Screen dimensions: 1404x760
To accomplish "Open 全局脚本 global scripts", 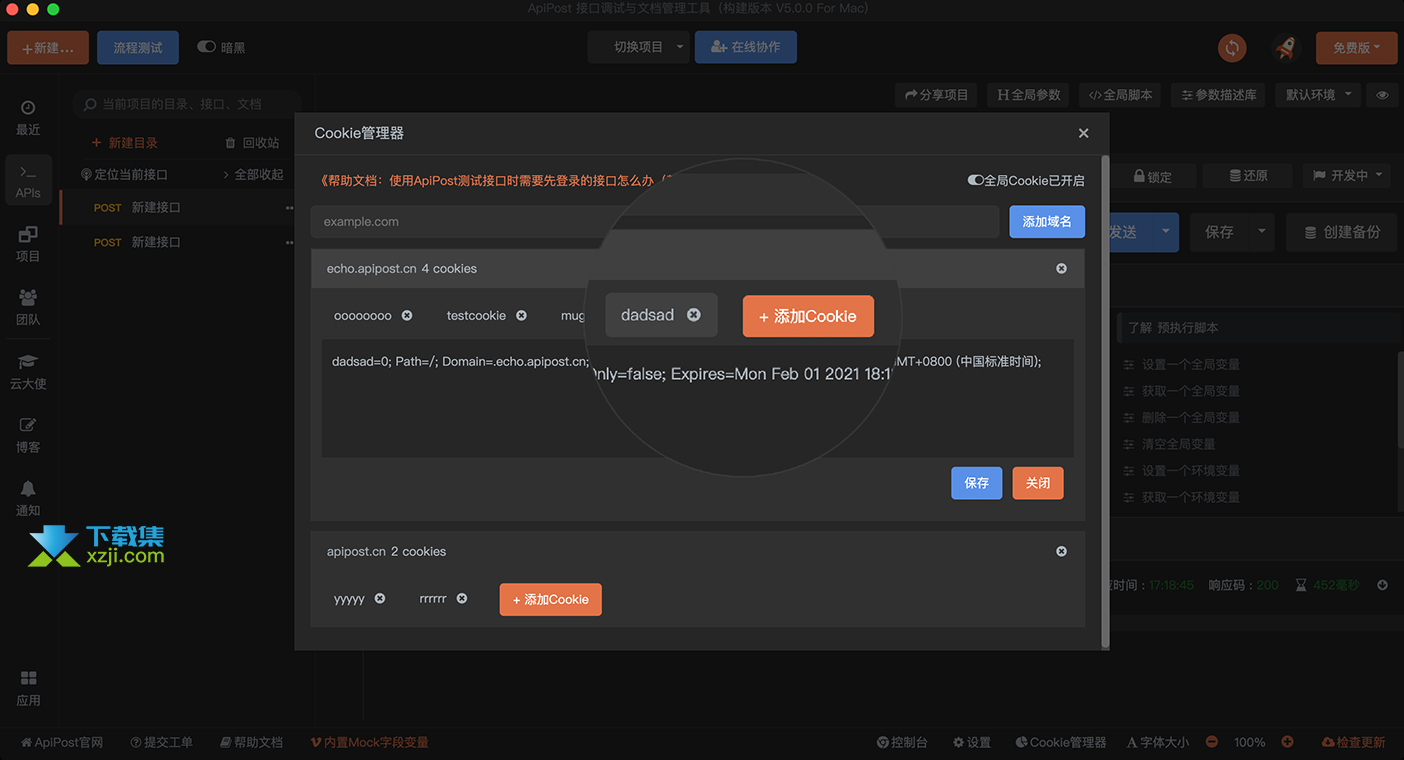I will click(x=1121, y=95).
